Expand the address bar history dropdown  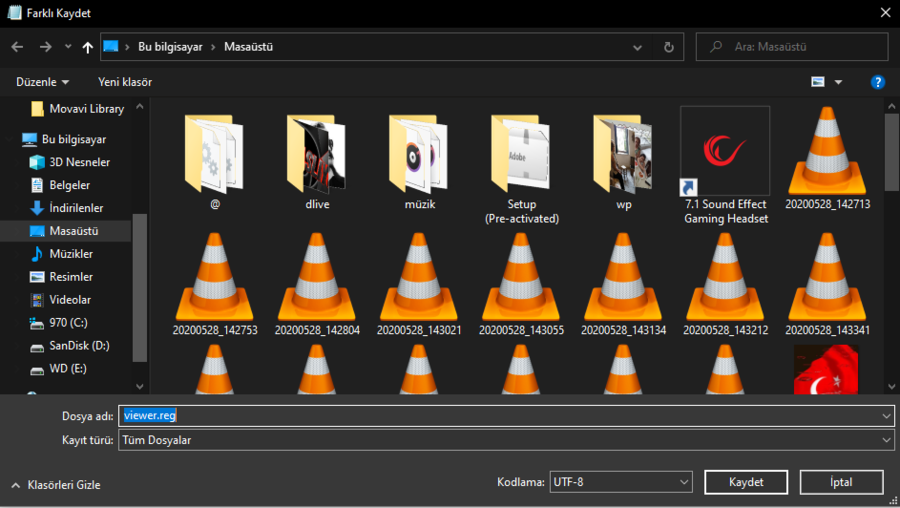point(637,47)
